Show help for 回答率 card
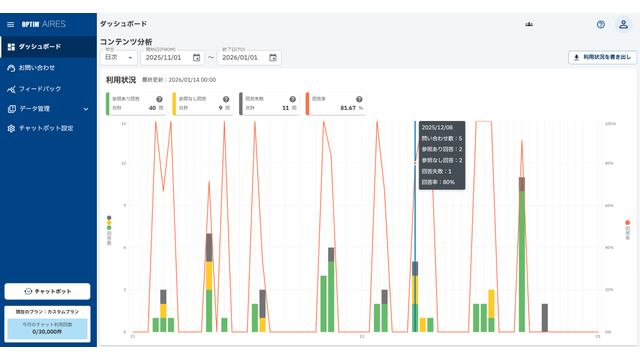Screen dimensions: 640x360 click(359, 99)
